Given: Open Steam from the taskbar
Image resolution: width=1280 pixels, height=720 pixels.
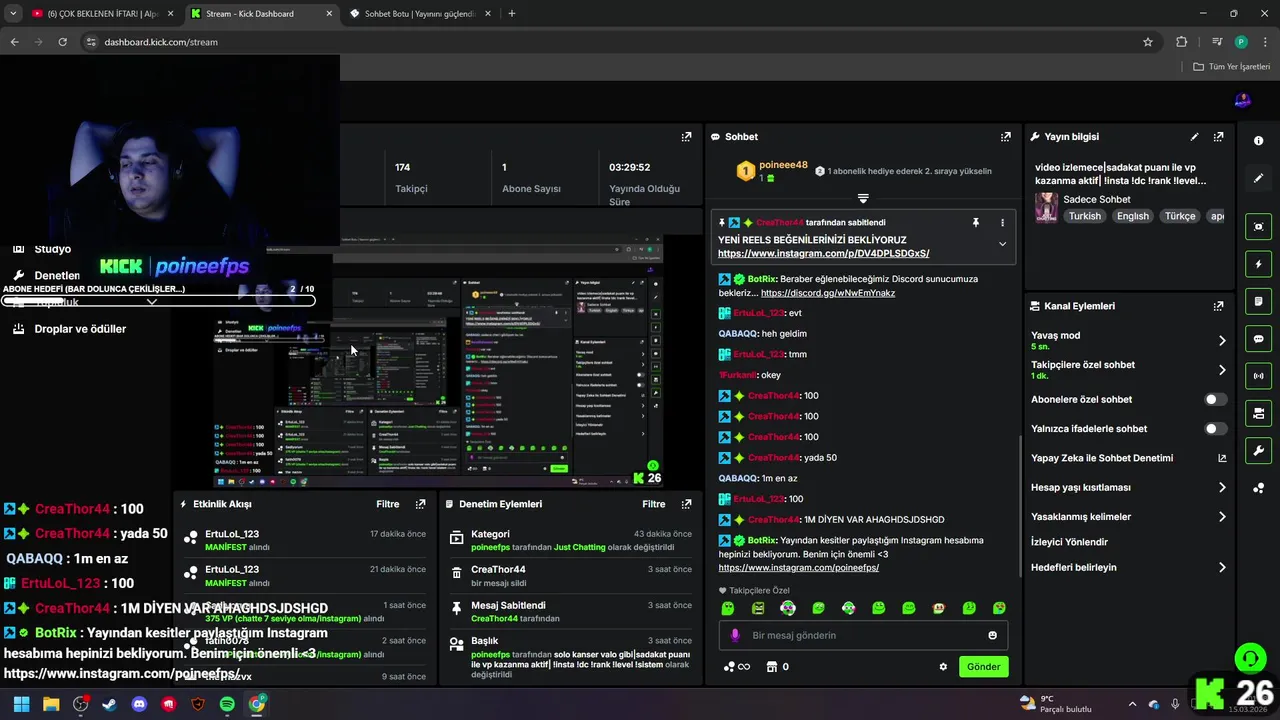Looking at the screenshot, I should click(110, 704).
